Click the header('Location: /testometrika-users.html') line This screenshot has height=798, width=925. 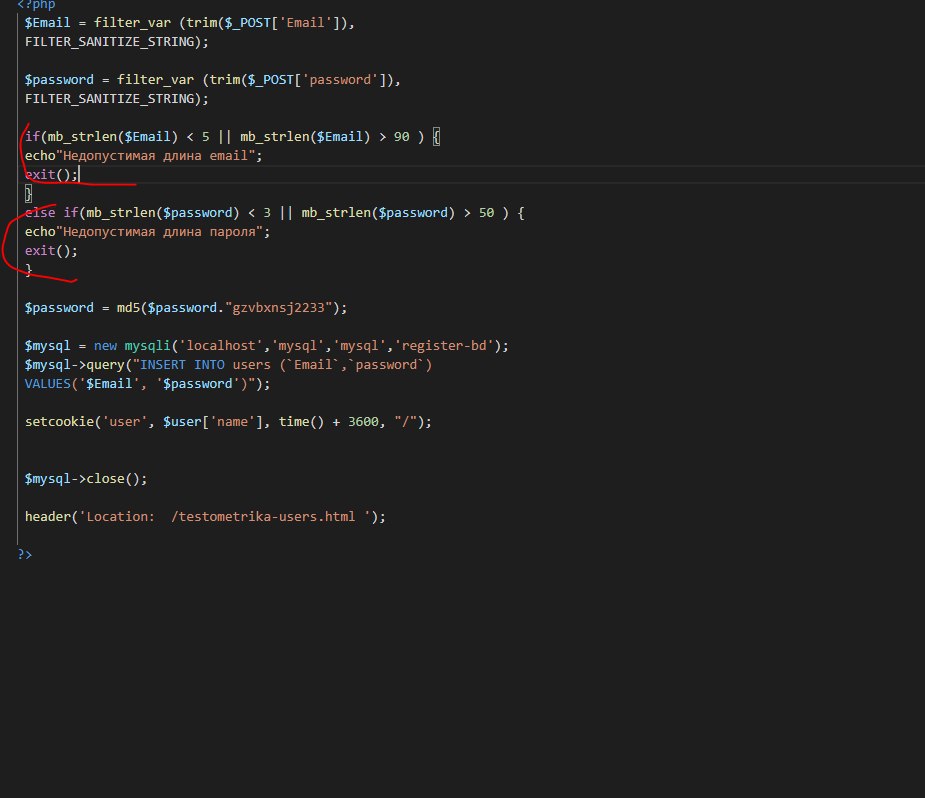(x=205, y=517)
